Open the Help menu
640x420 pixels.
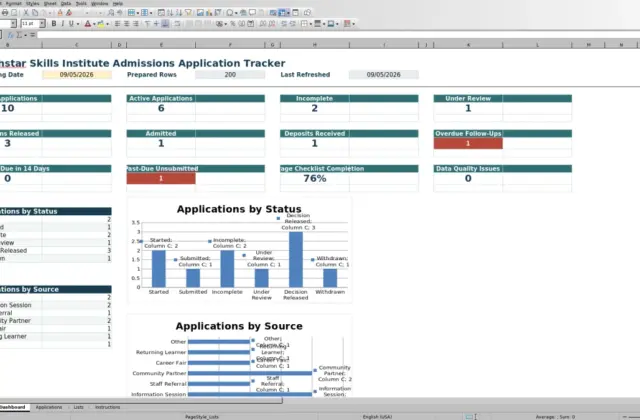point(118,3)
